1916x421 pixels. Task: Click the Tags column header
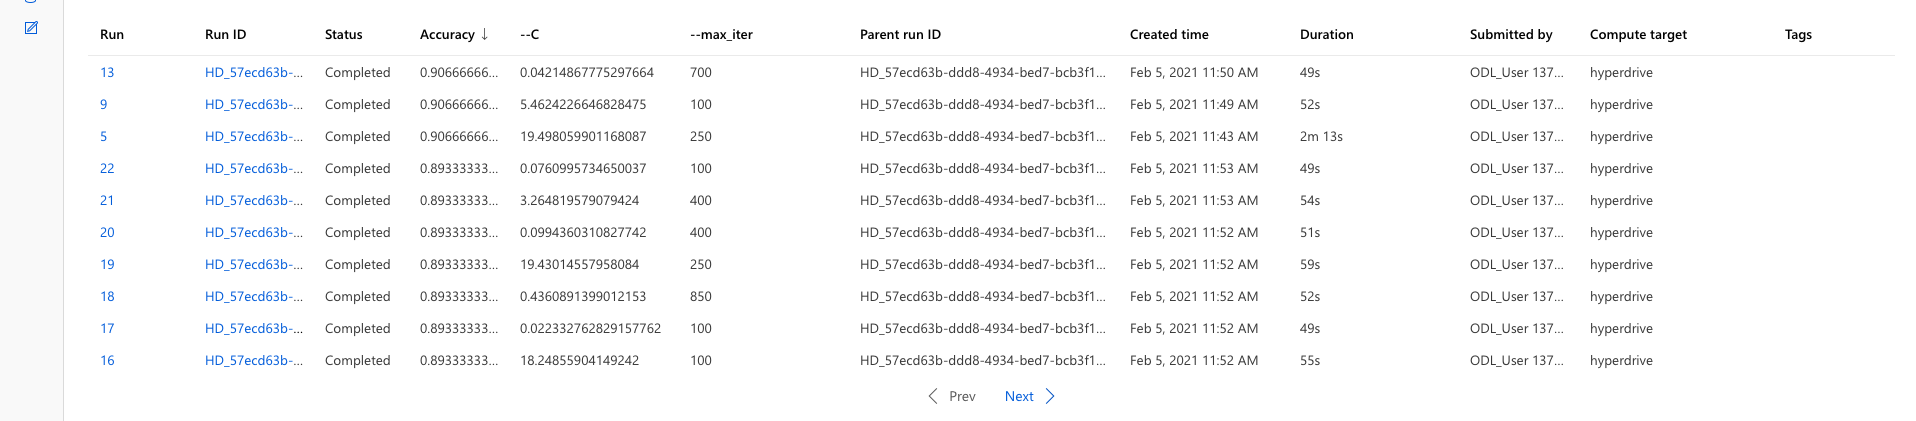click(1798, 34)
